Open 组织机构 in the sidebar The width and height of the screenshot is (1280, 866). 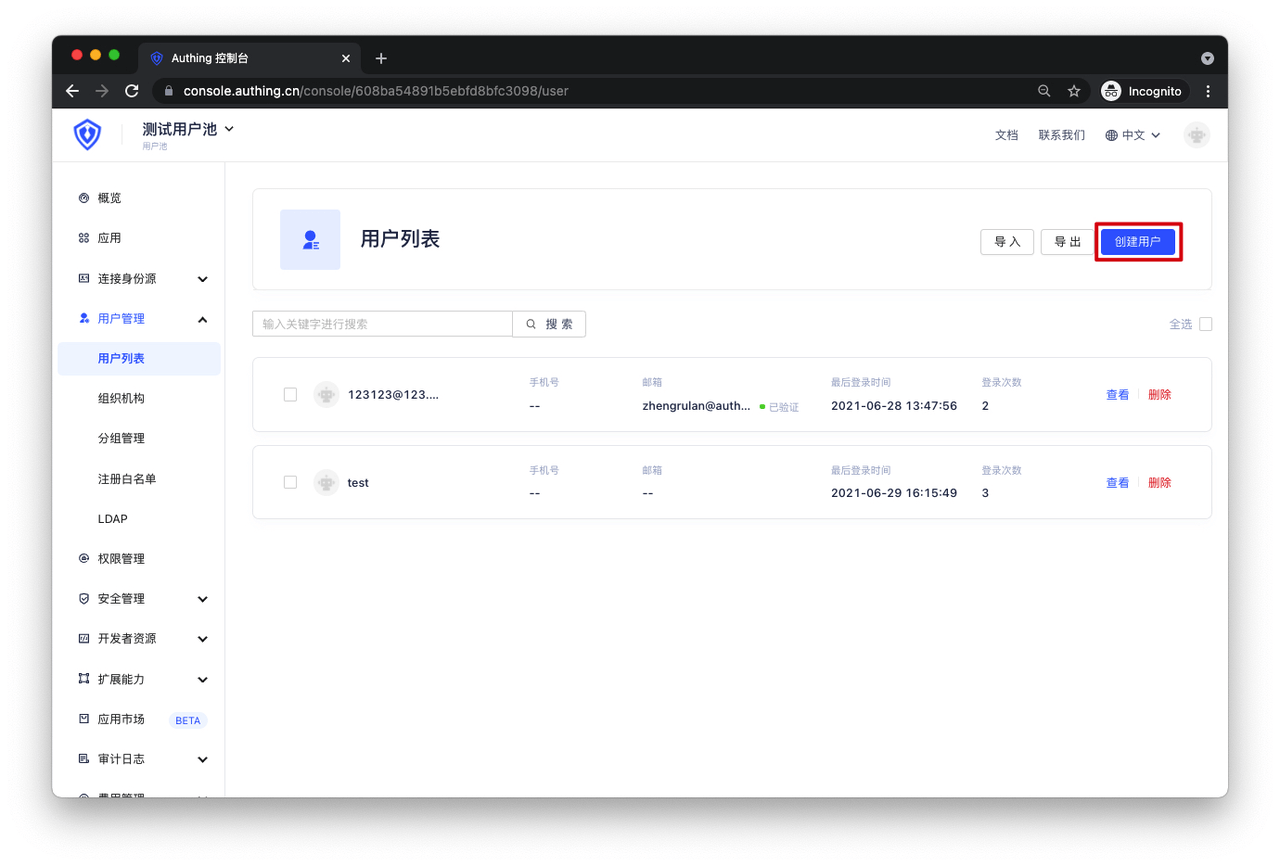[x=121, y=398]
